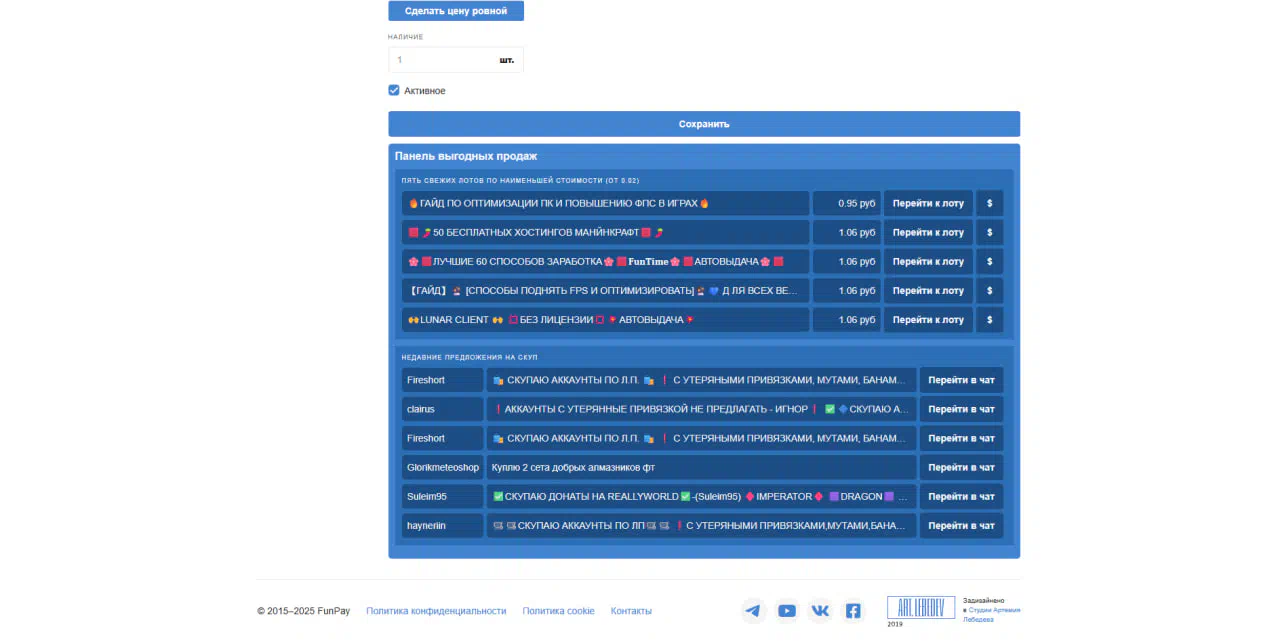Click $ button for LUNAR CLIENT lot
The height and width of the screenshot is (642, 1280).
pos(989,320)
